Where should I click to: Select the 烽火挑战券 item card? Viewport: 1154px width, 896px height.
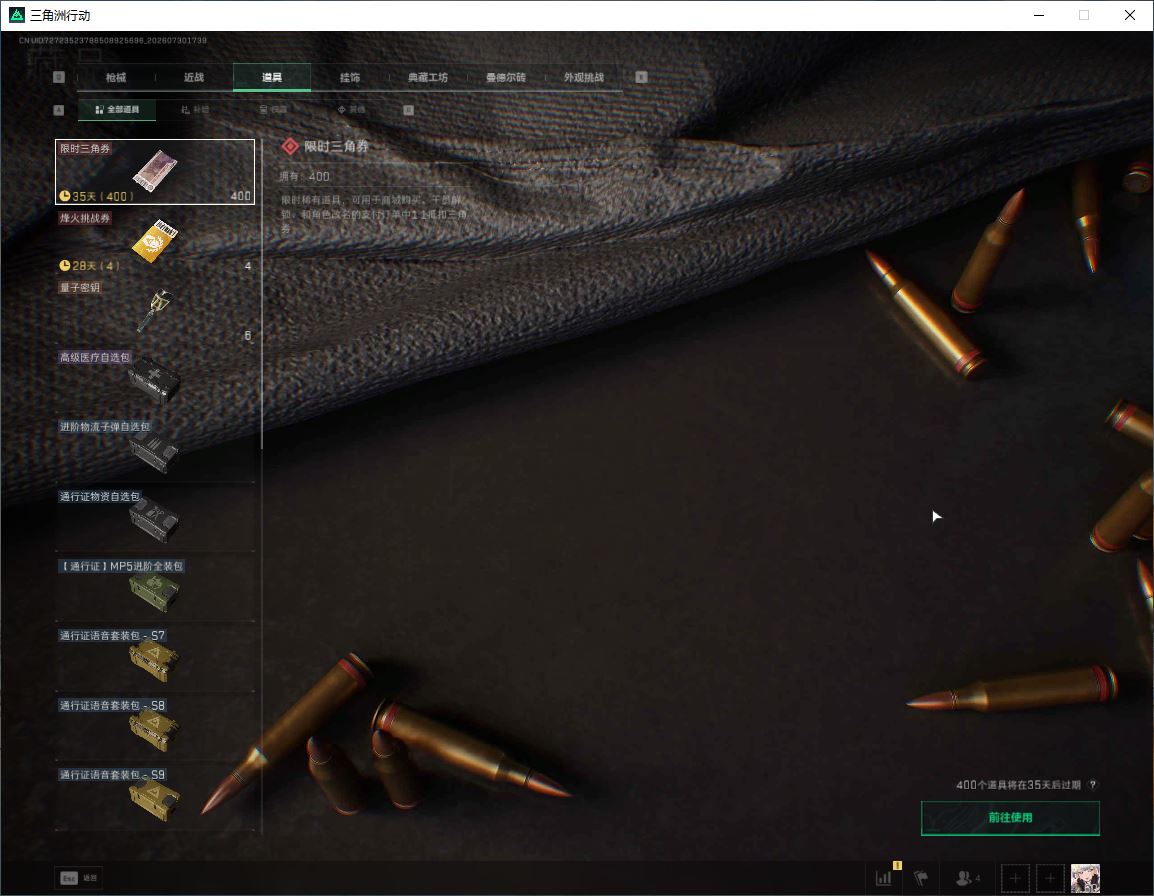coord(155,241)
